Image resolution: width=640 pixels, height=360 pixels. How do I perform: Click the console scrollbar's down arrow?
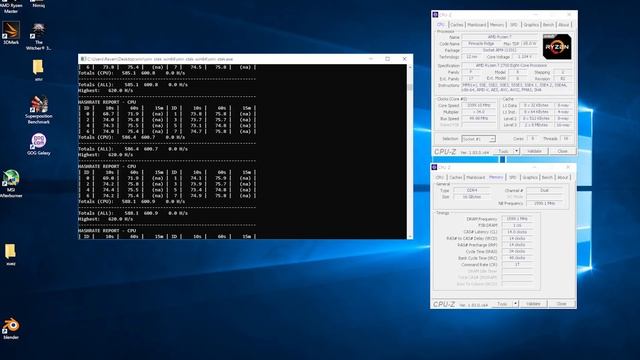(410, 236)
